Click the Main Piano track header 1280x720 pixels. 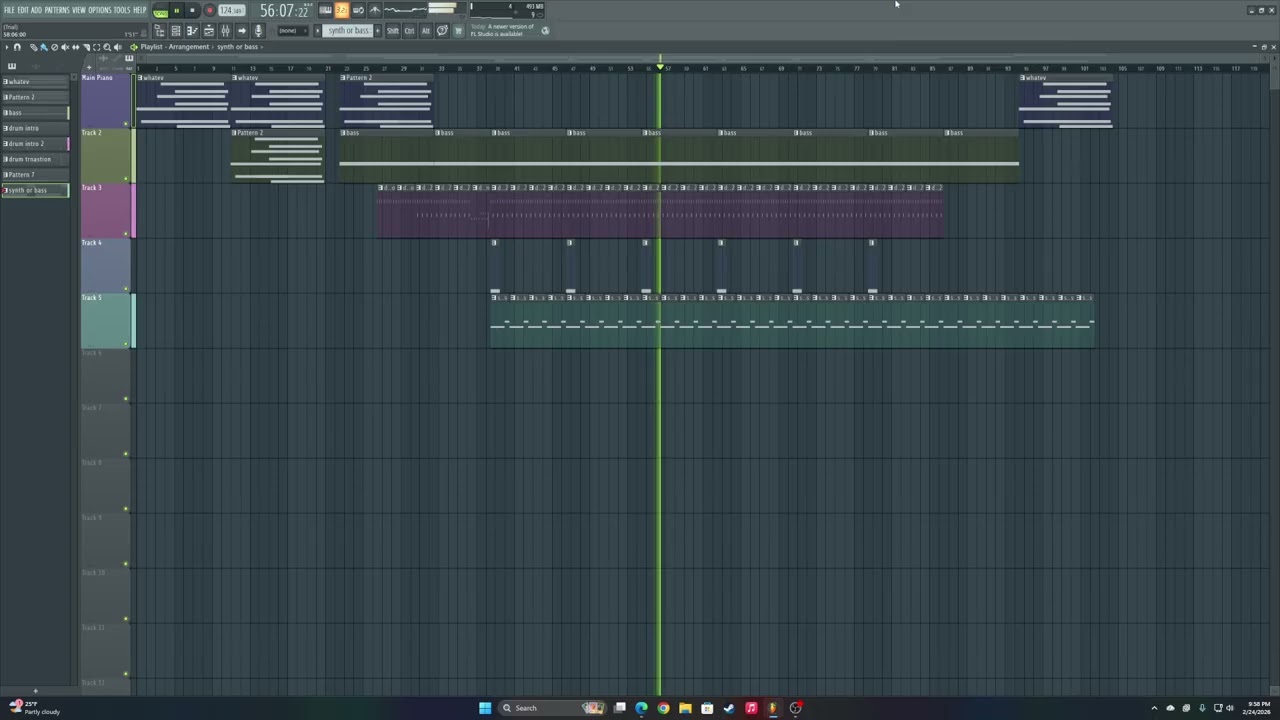105,100
